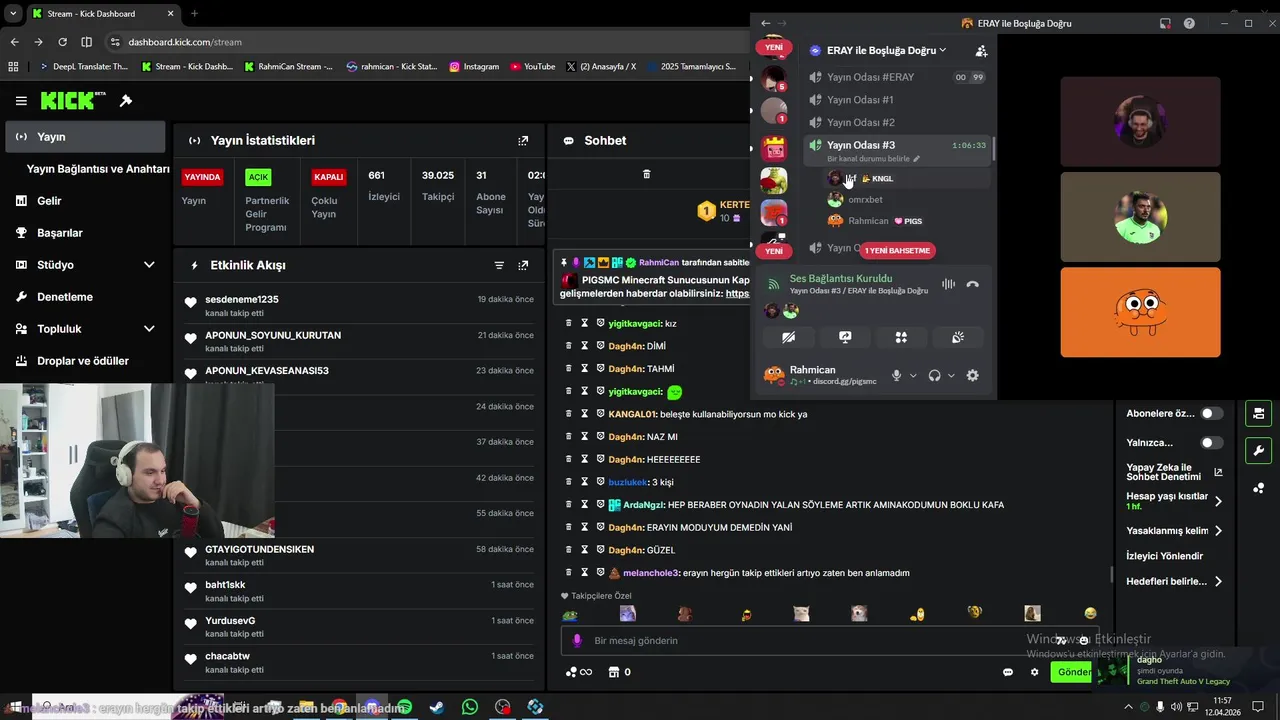Viewport: 1280px width, 720px height.
Task: Click the Kick chat panel scrollbar
Action: tap(1112, 574)
